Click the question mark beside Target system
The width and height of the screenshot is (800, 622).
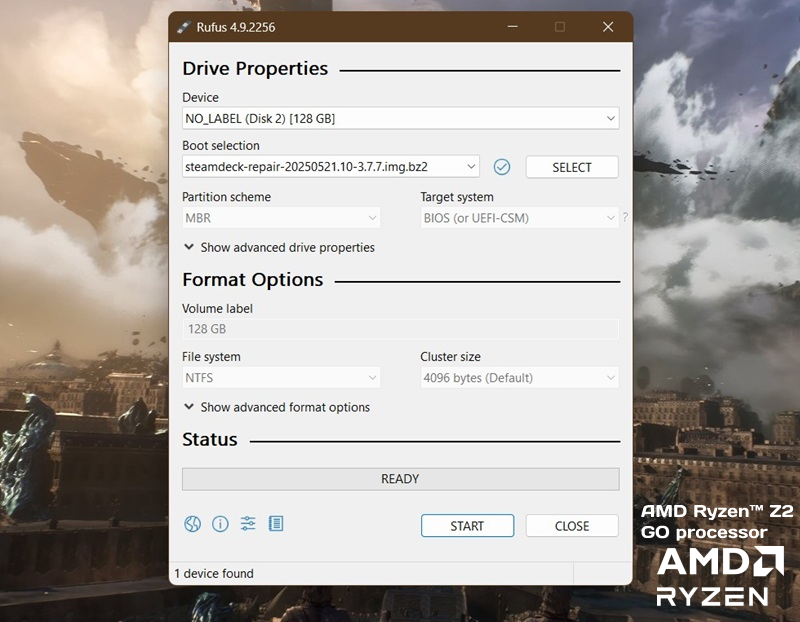pos(625,218)
